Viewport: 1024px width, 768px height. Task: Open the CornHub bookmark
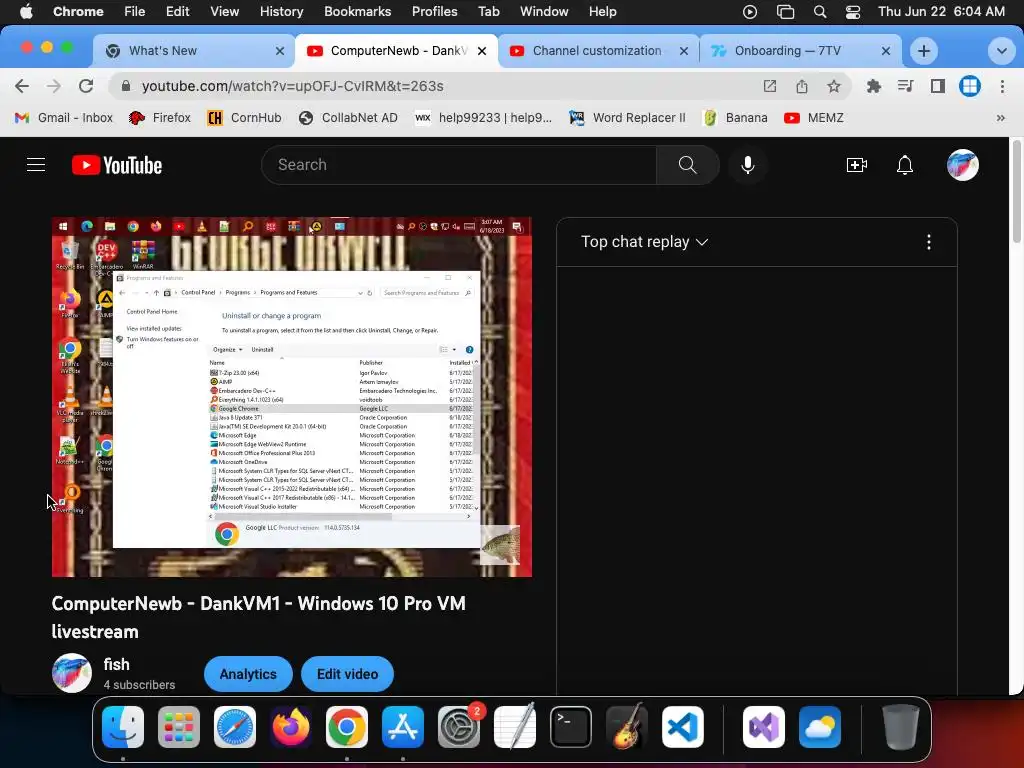pos(244,118)
